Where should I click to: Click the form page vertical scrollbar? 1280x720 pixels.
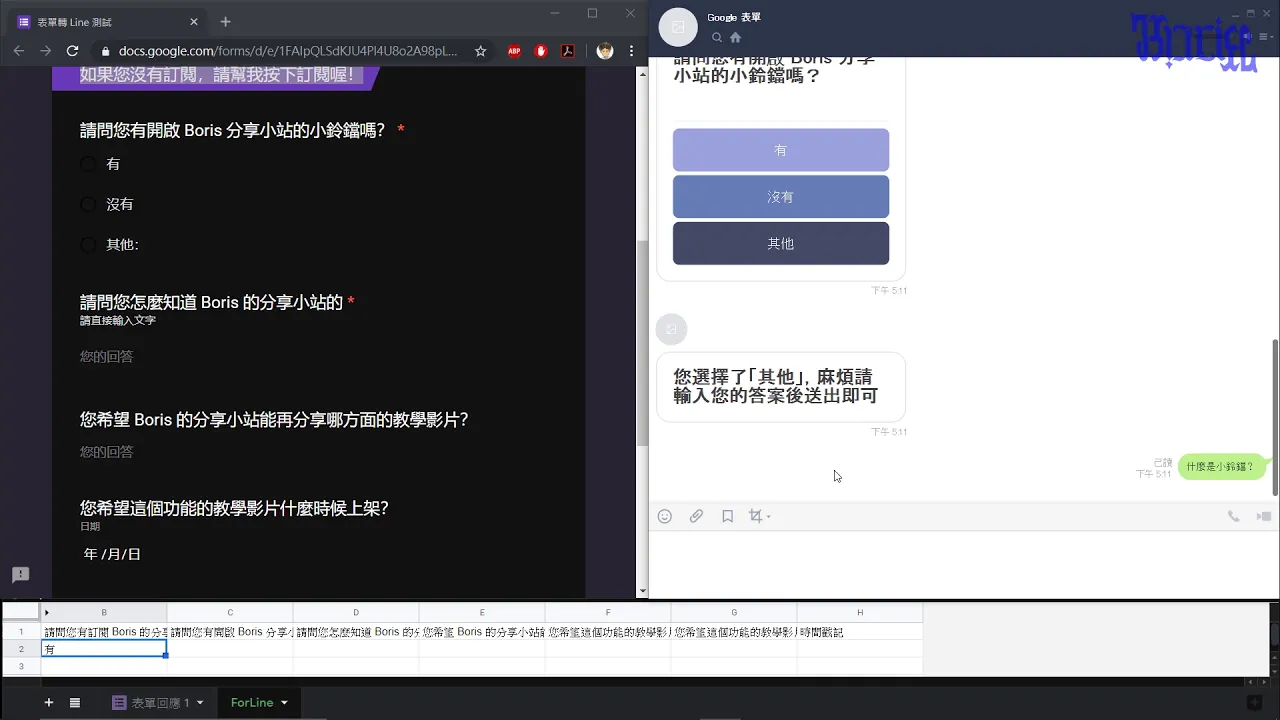point(642,342)
